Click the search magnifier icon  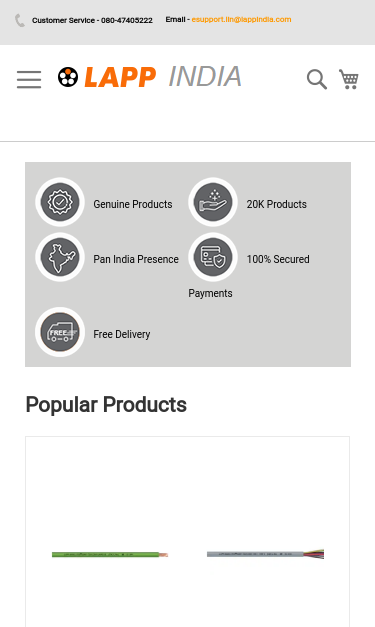click(x=317, y=79)
